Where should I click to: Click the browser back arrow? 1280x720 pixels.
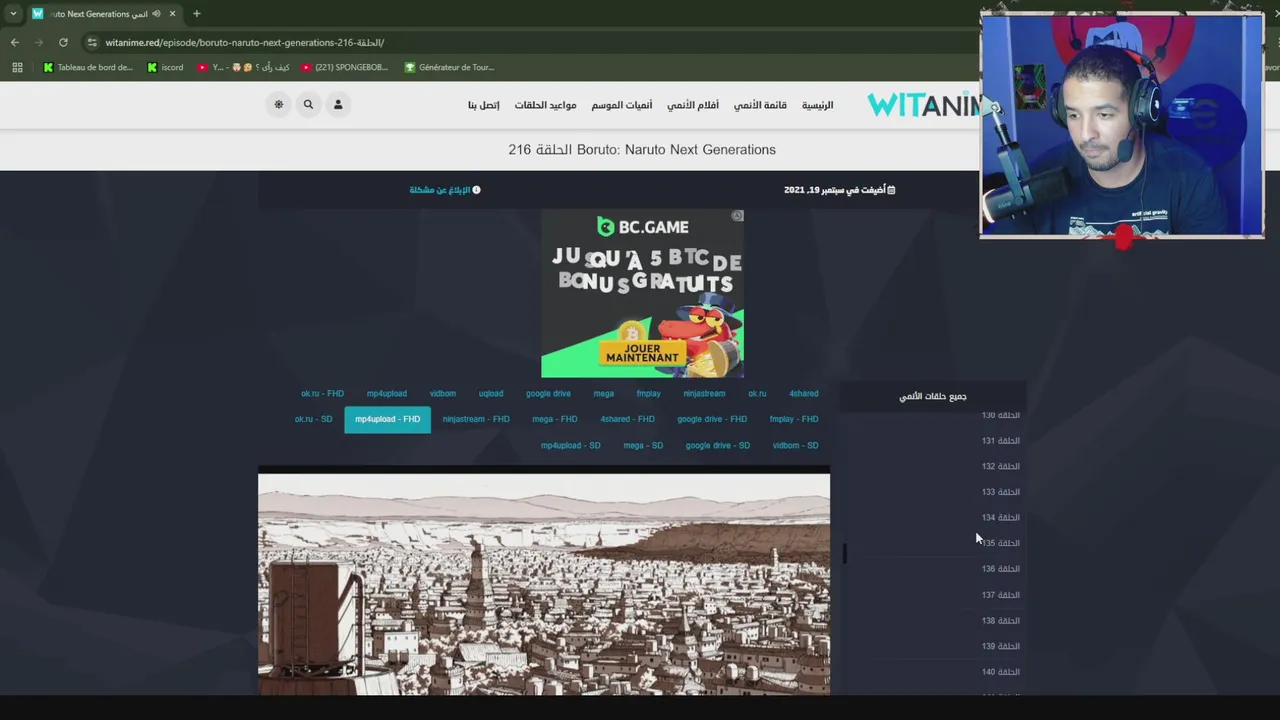coord(15,42)
